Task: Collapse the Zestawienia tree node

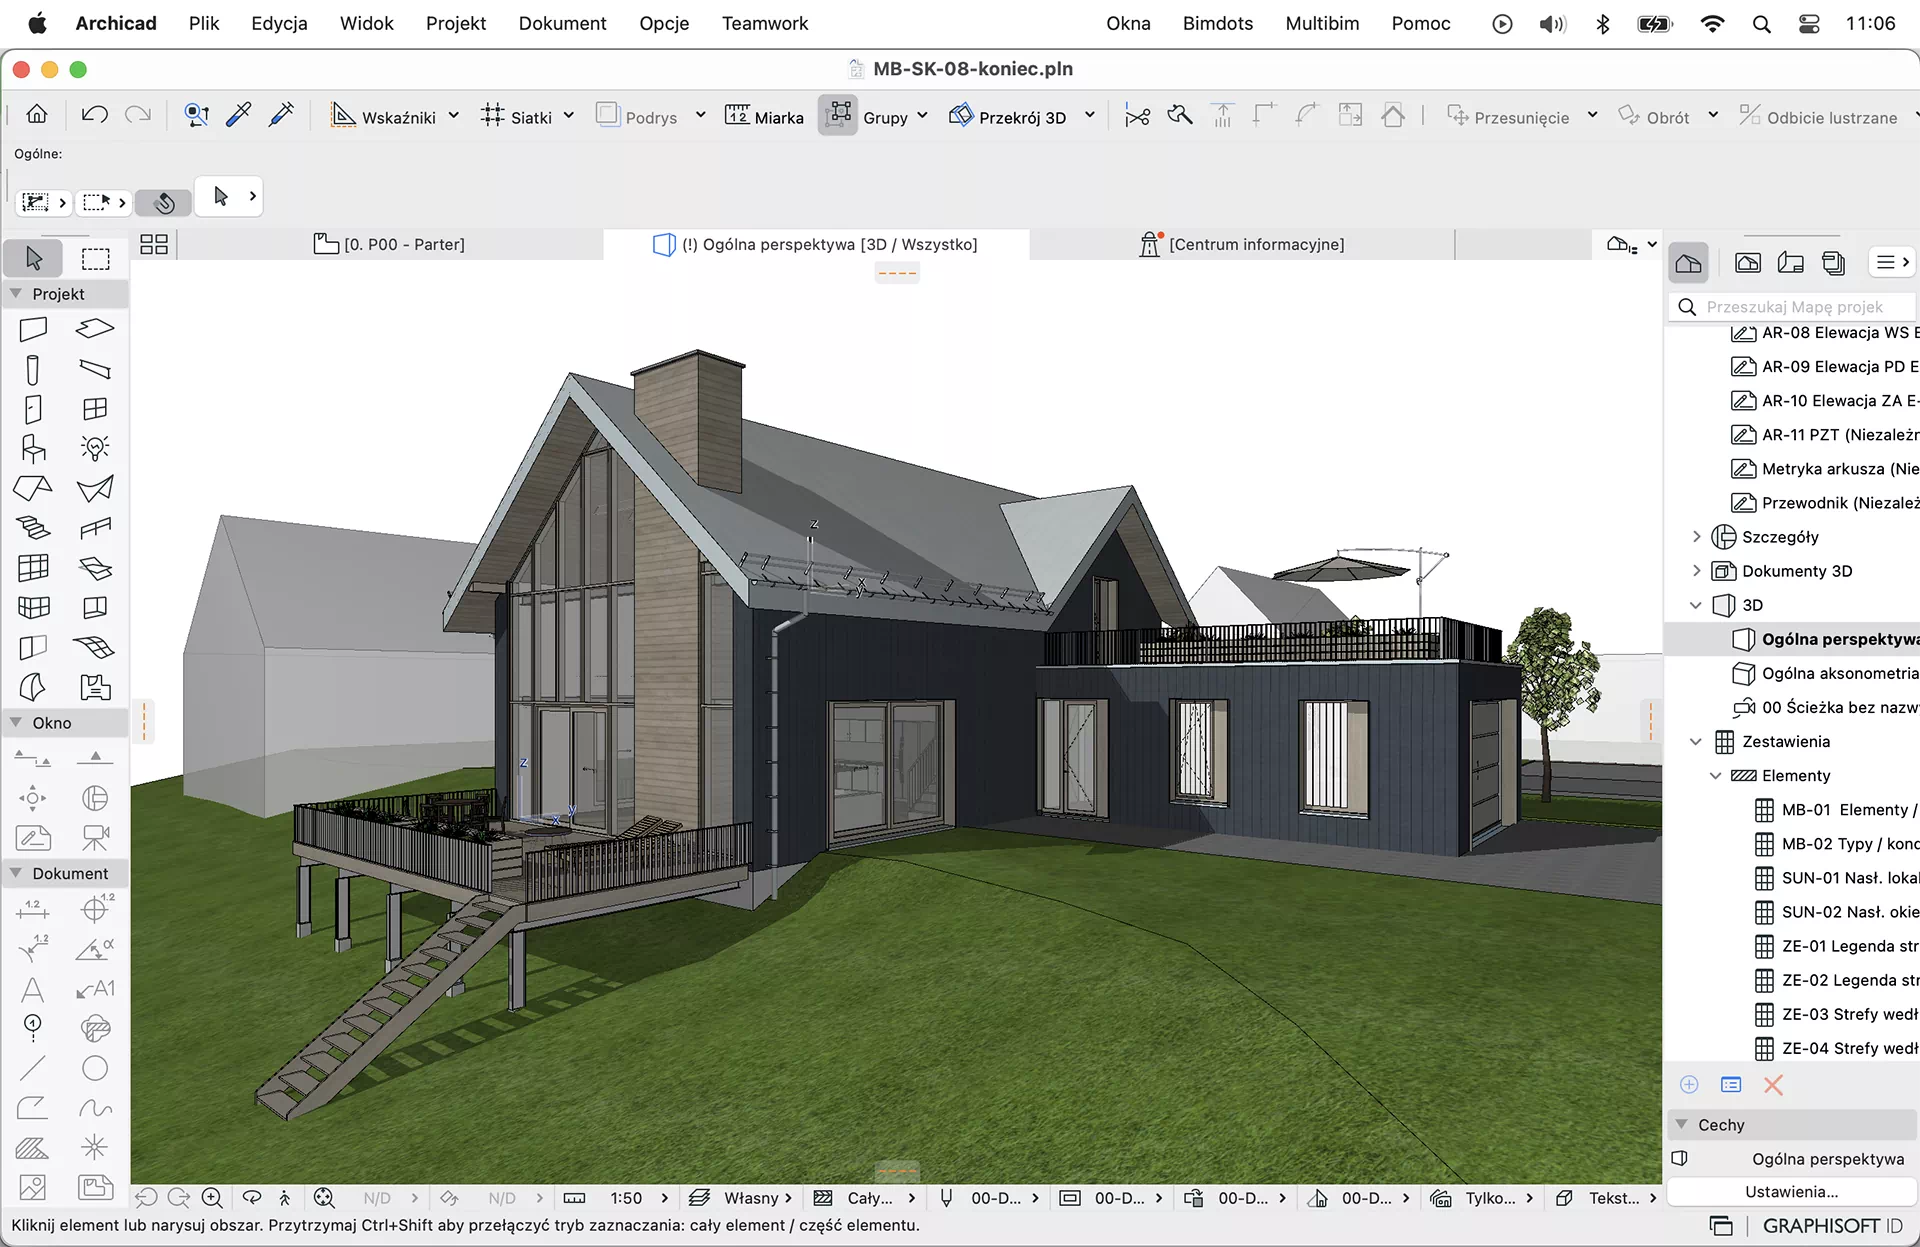Action: coord(1696,741)
